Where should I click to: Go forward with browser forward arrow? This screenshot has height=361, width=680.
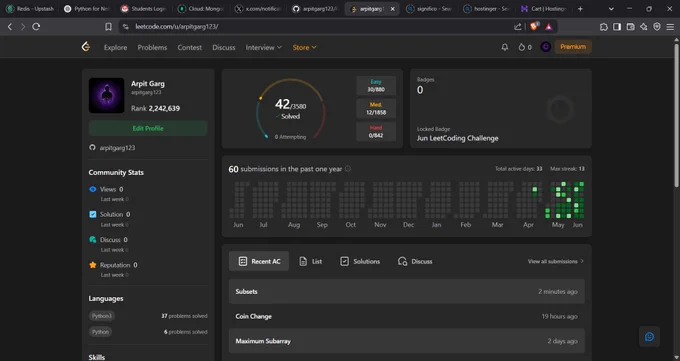(23, 26)
